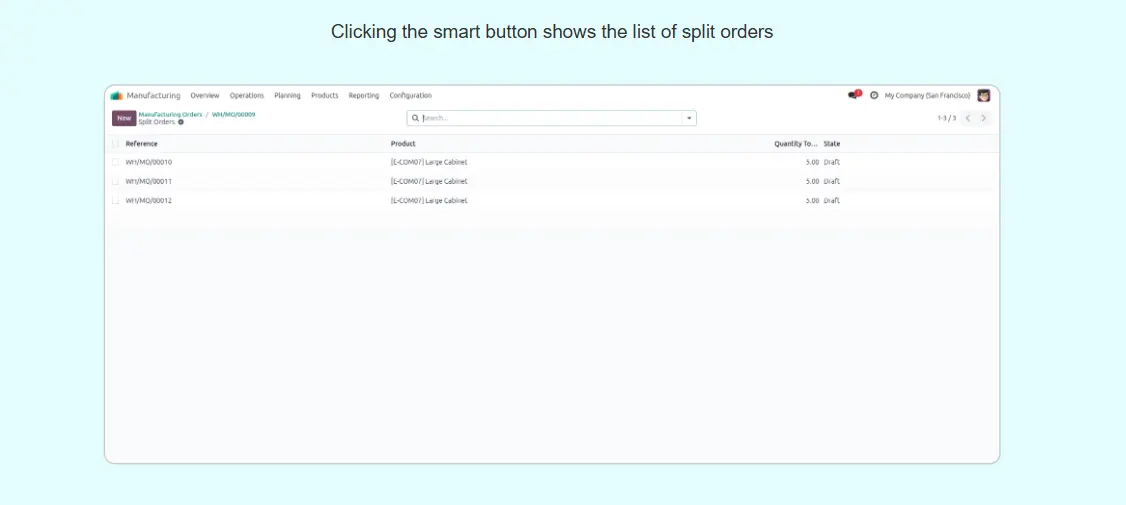Click the search magnifier icon
1126x505 pixels.
(416, 118)
